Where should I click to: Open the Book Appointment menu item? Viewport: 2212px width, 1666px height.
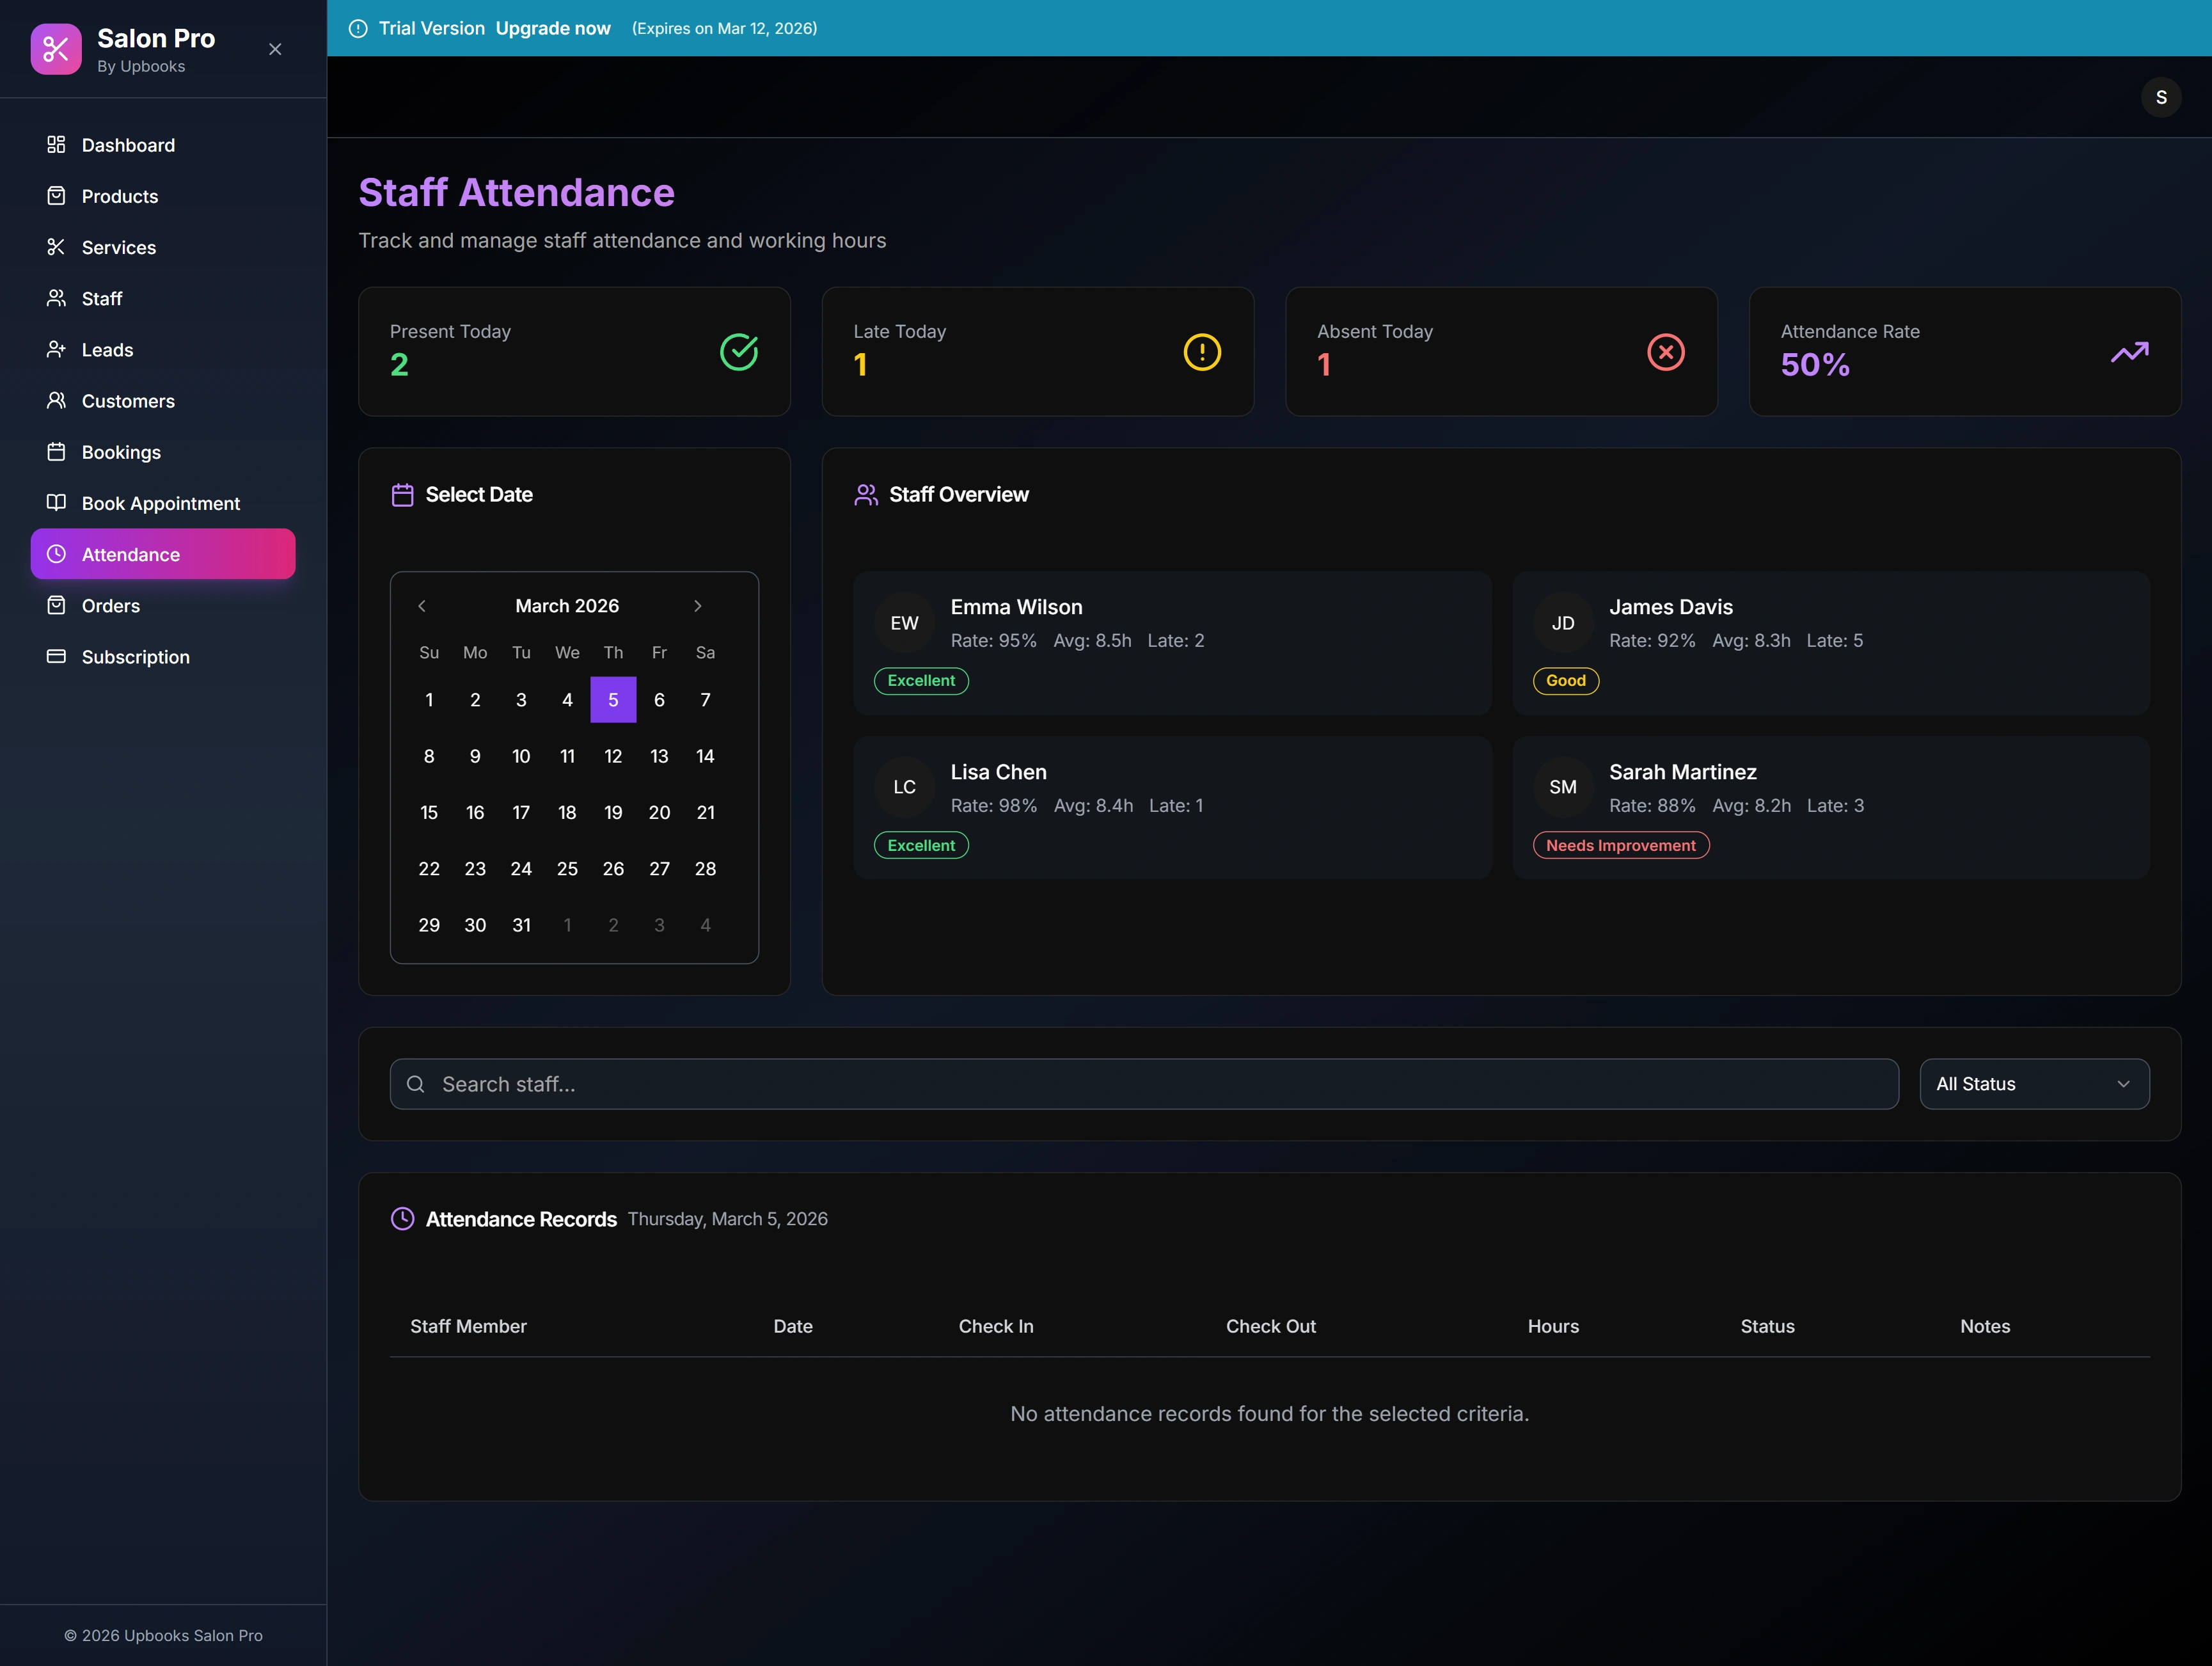coord(160,503)
